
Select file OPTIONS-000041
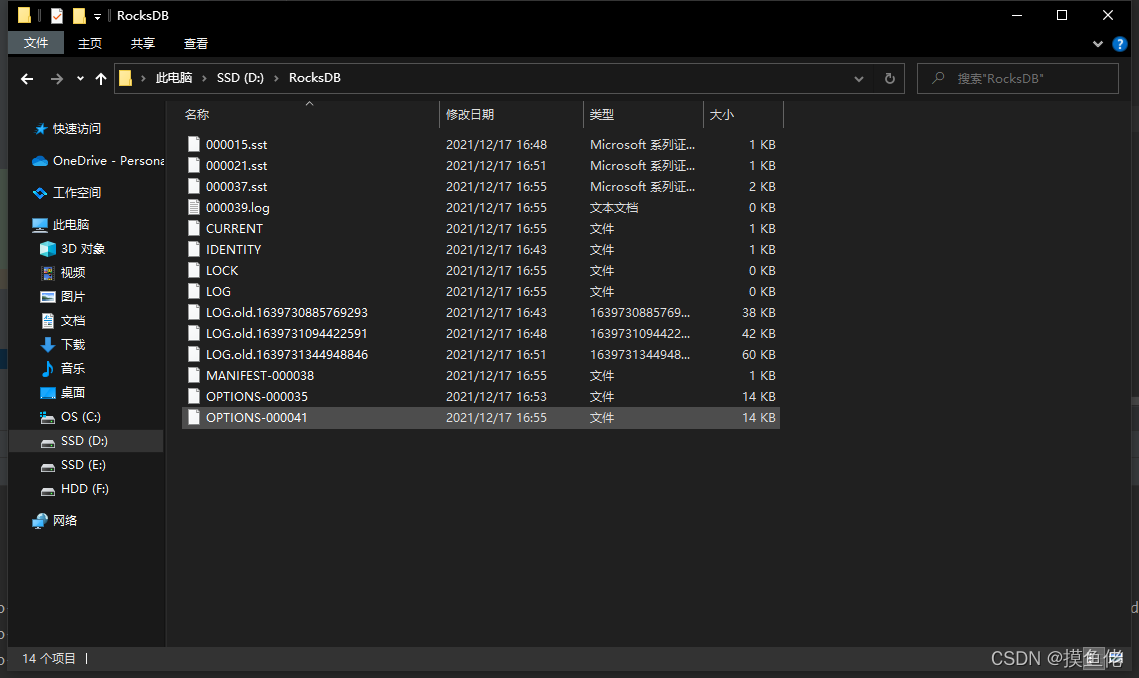481,418
